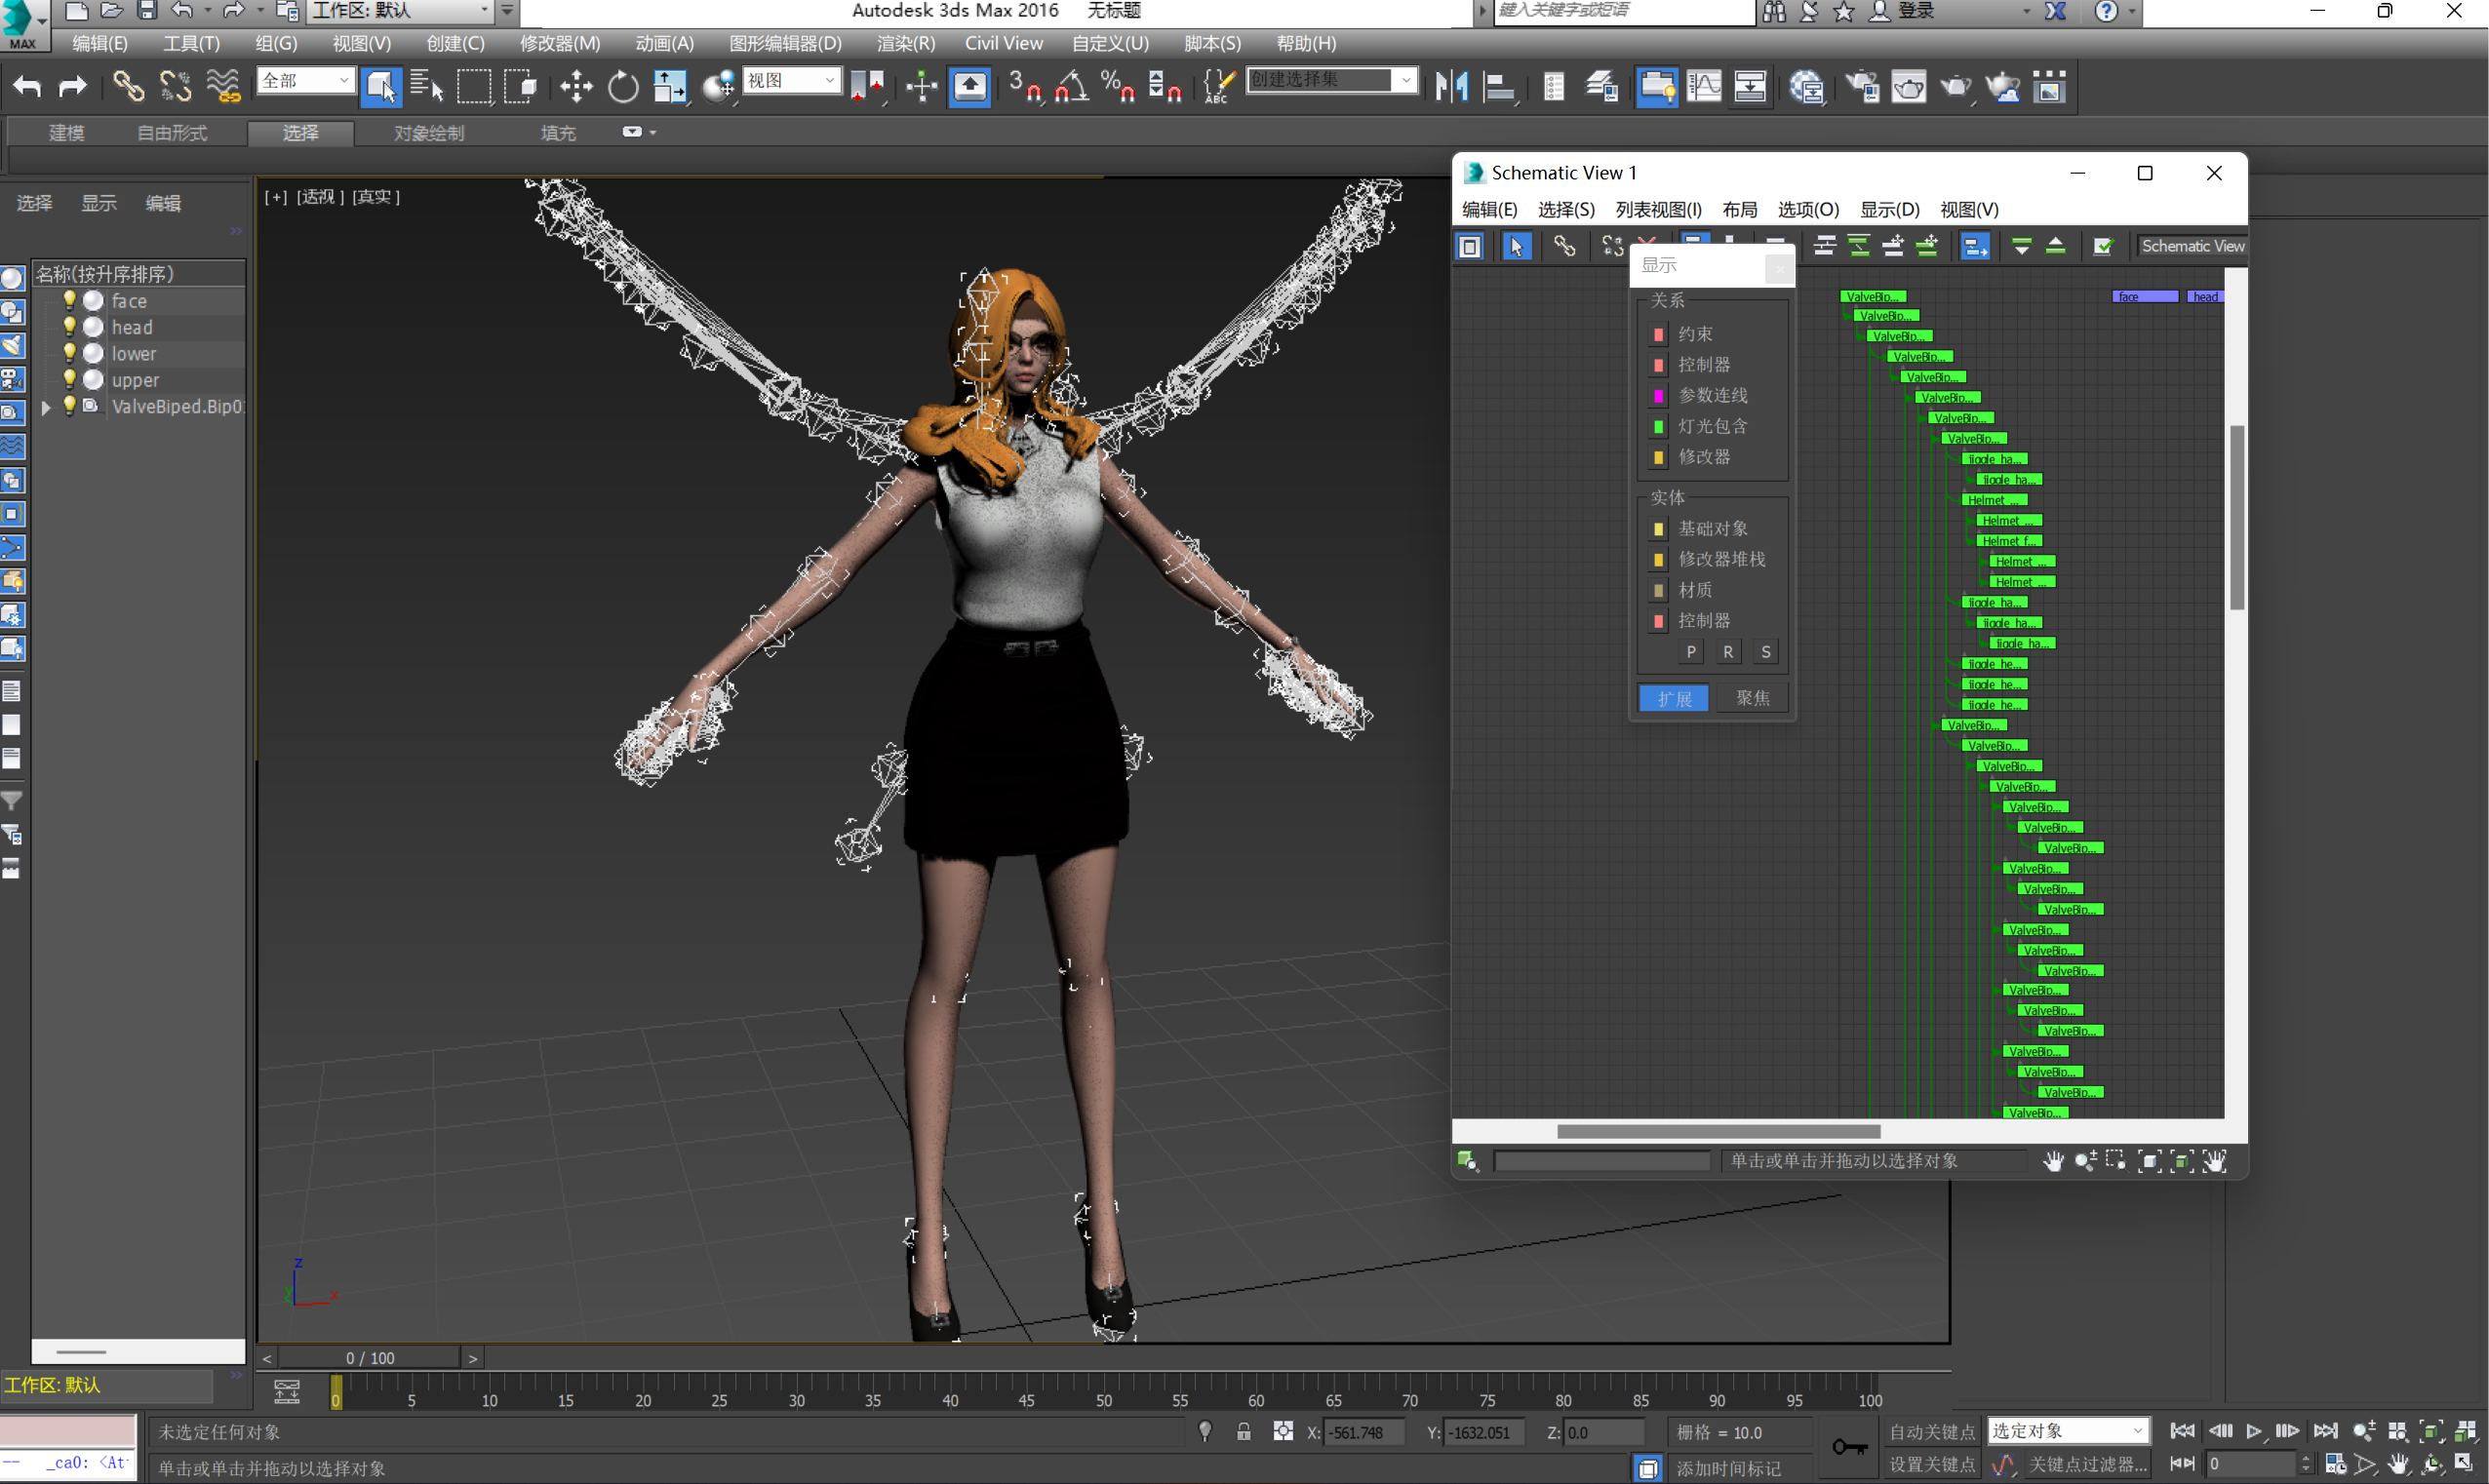The height and width of the screenshot is (1484, 2489).
Task: Activate the Unlink Selection tool
Action: click(x=175, y=87)
